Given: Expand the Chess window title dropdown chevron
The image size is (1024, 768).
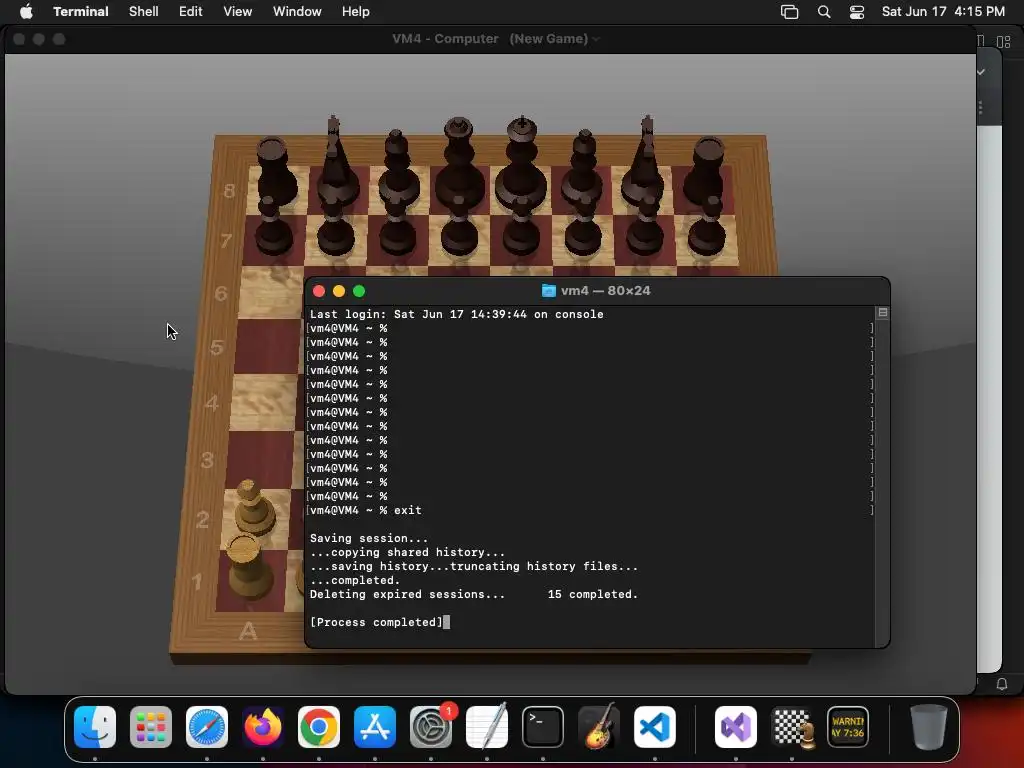Looking at the screenshot, I should (x=596, y=39).
